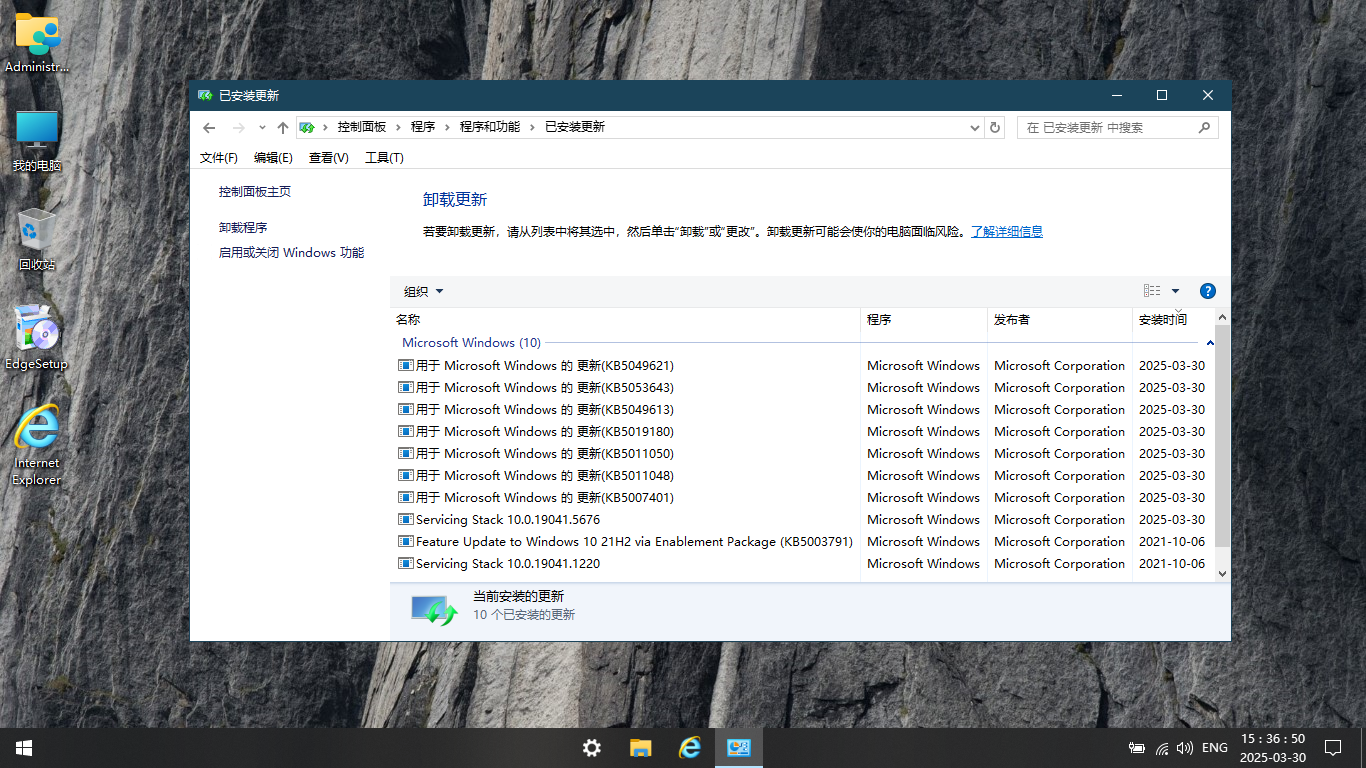Expand the address bar history dropdown
This screenshot has height=768, width=1366.
pos(975,128)
